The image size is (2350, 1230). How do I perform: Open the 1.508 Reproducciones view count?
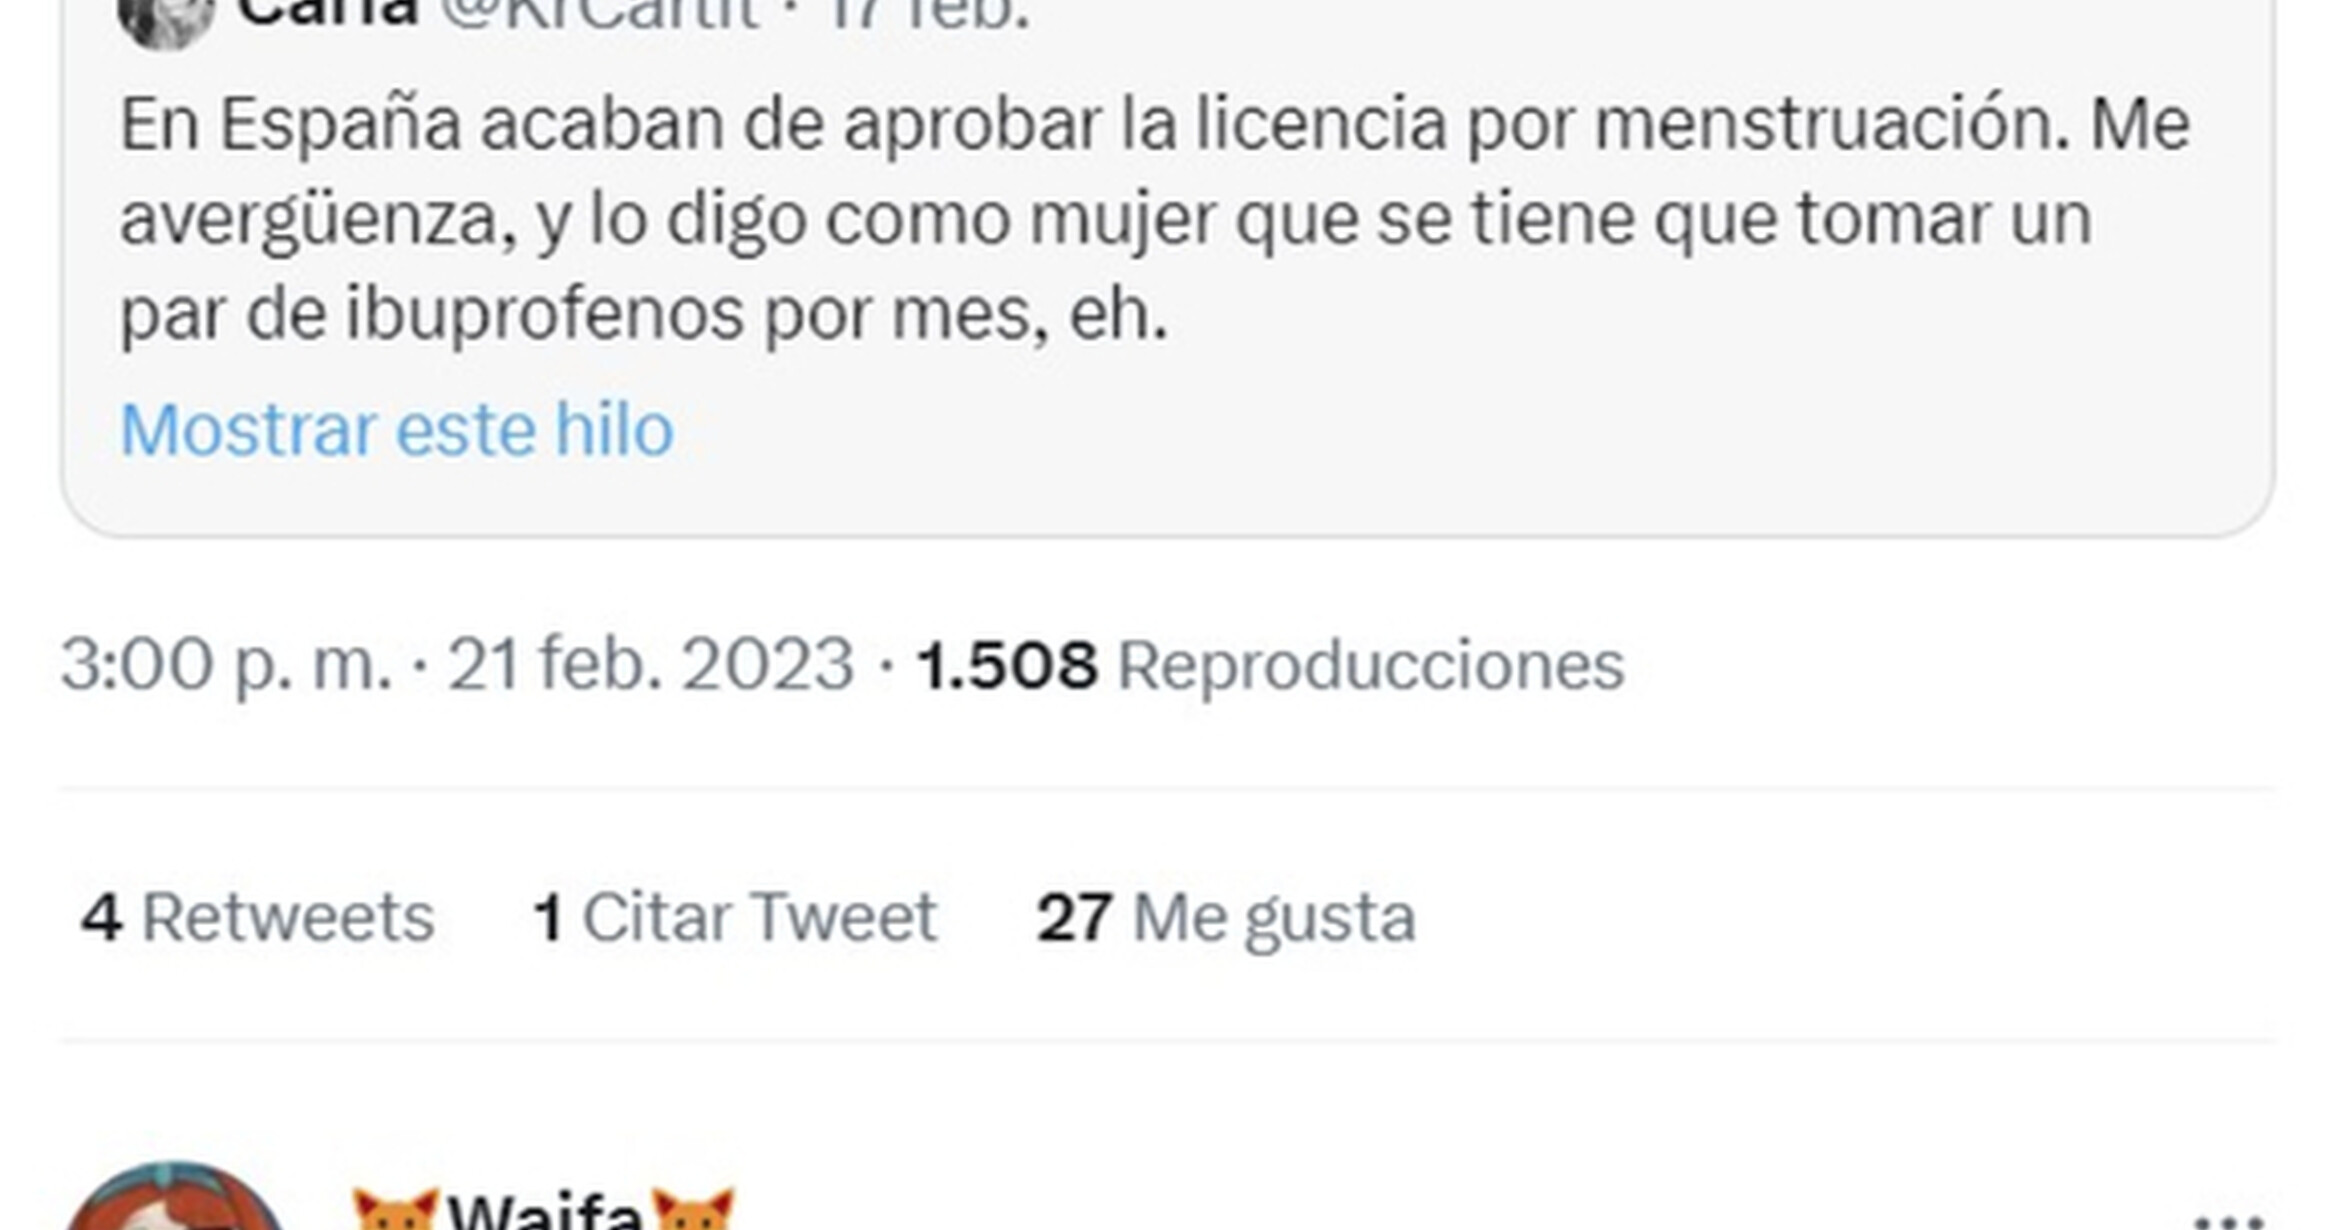[x=1270, y=665]
